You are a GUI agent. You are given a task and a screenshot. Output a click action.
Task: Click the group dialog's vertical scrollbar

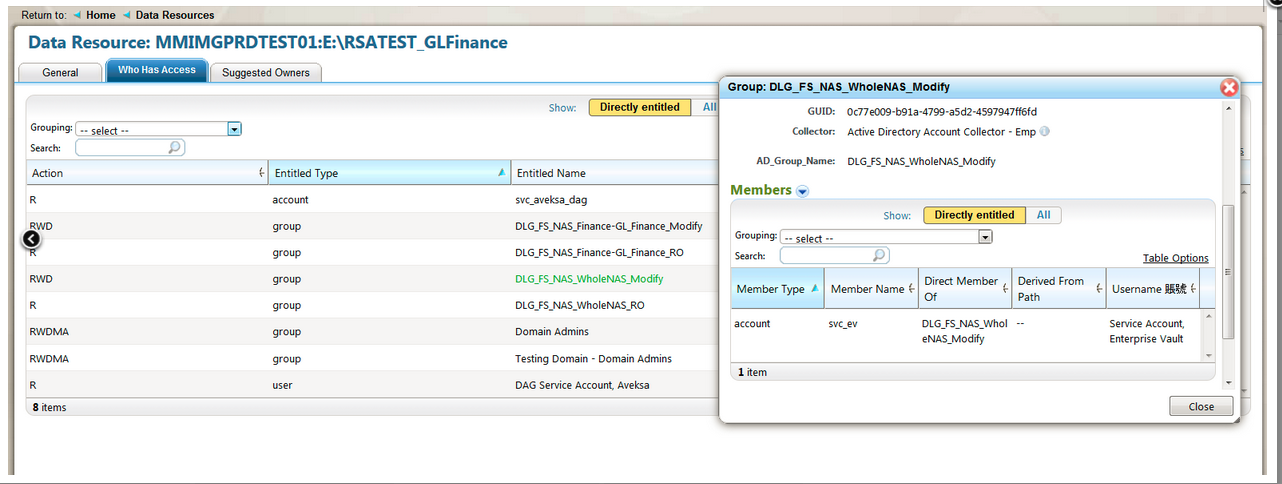click(x=1229, y=270)
